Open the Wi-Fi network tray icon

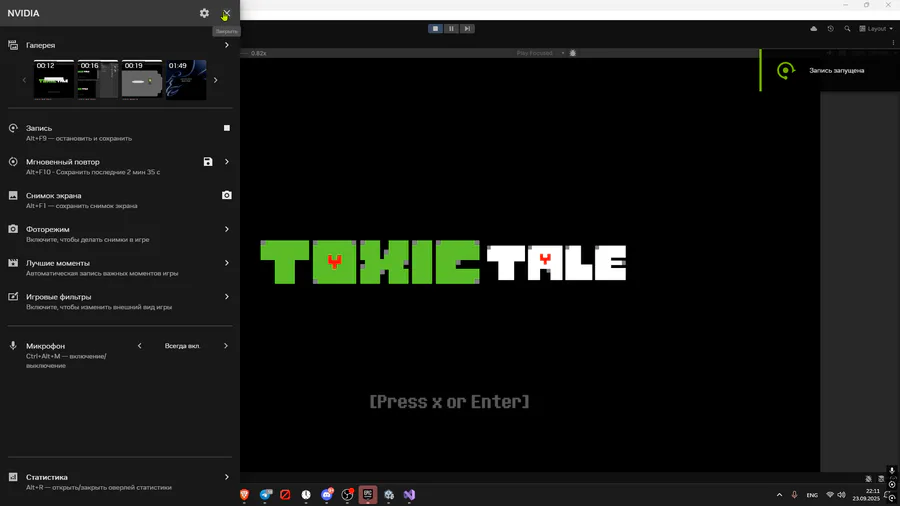click(830, 495)
